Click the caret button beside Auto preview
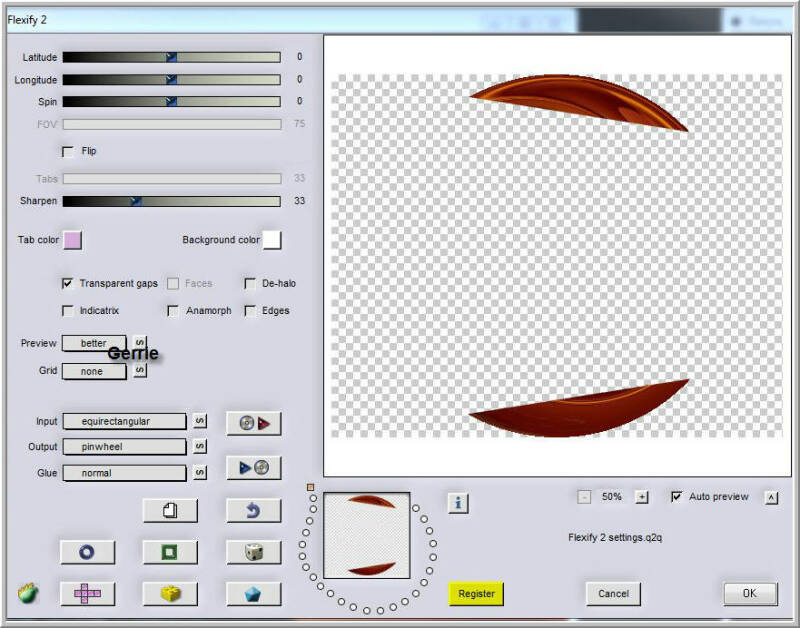800x628 pixels. 771,497
